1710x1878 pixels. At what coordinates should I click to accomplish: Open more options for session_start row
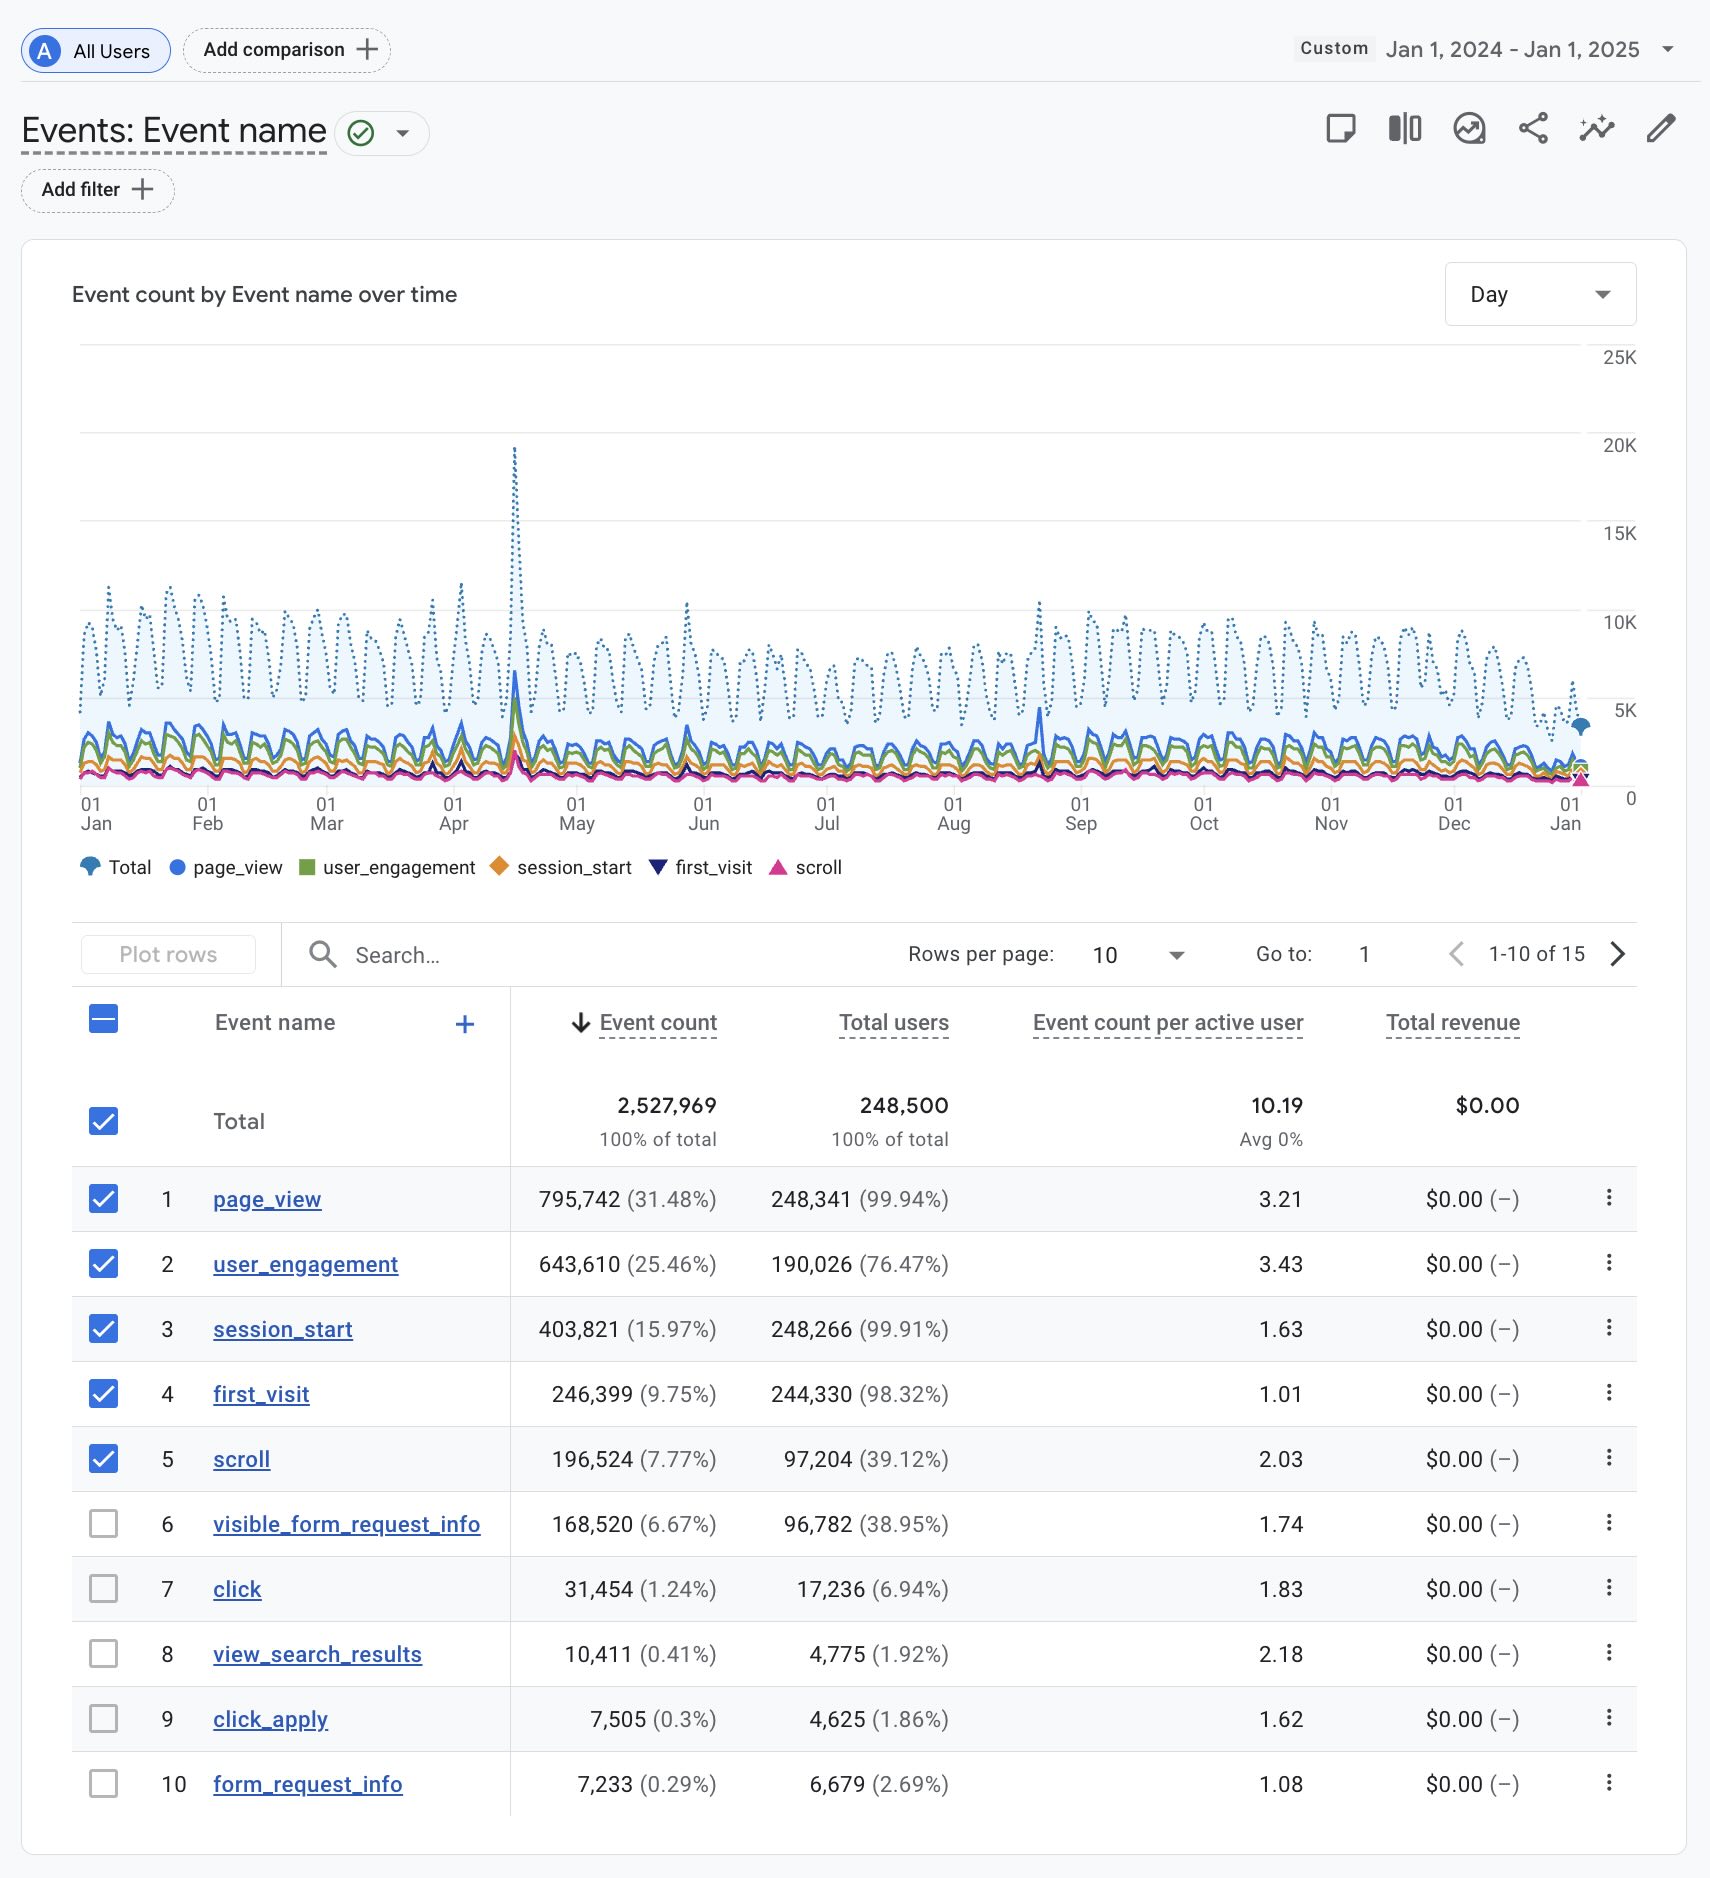pyautogui.click(x=1609, y=1328)
